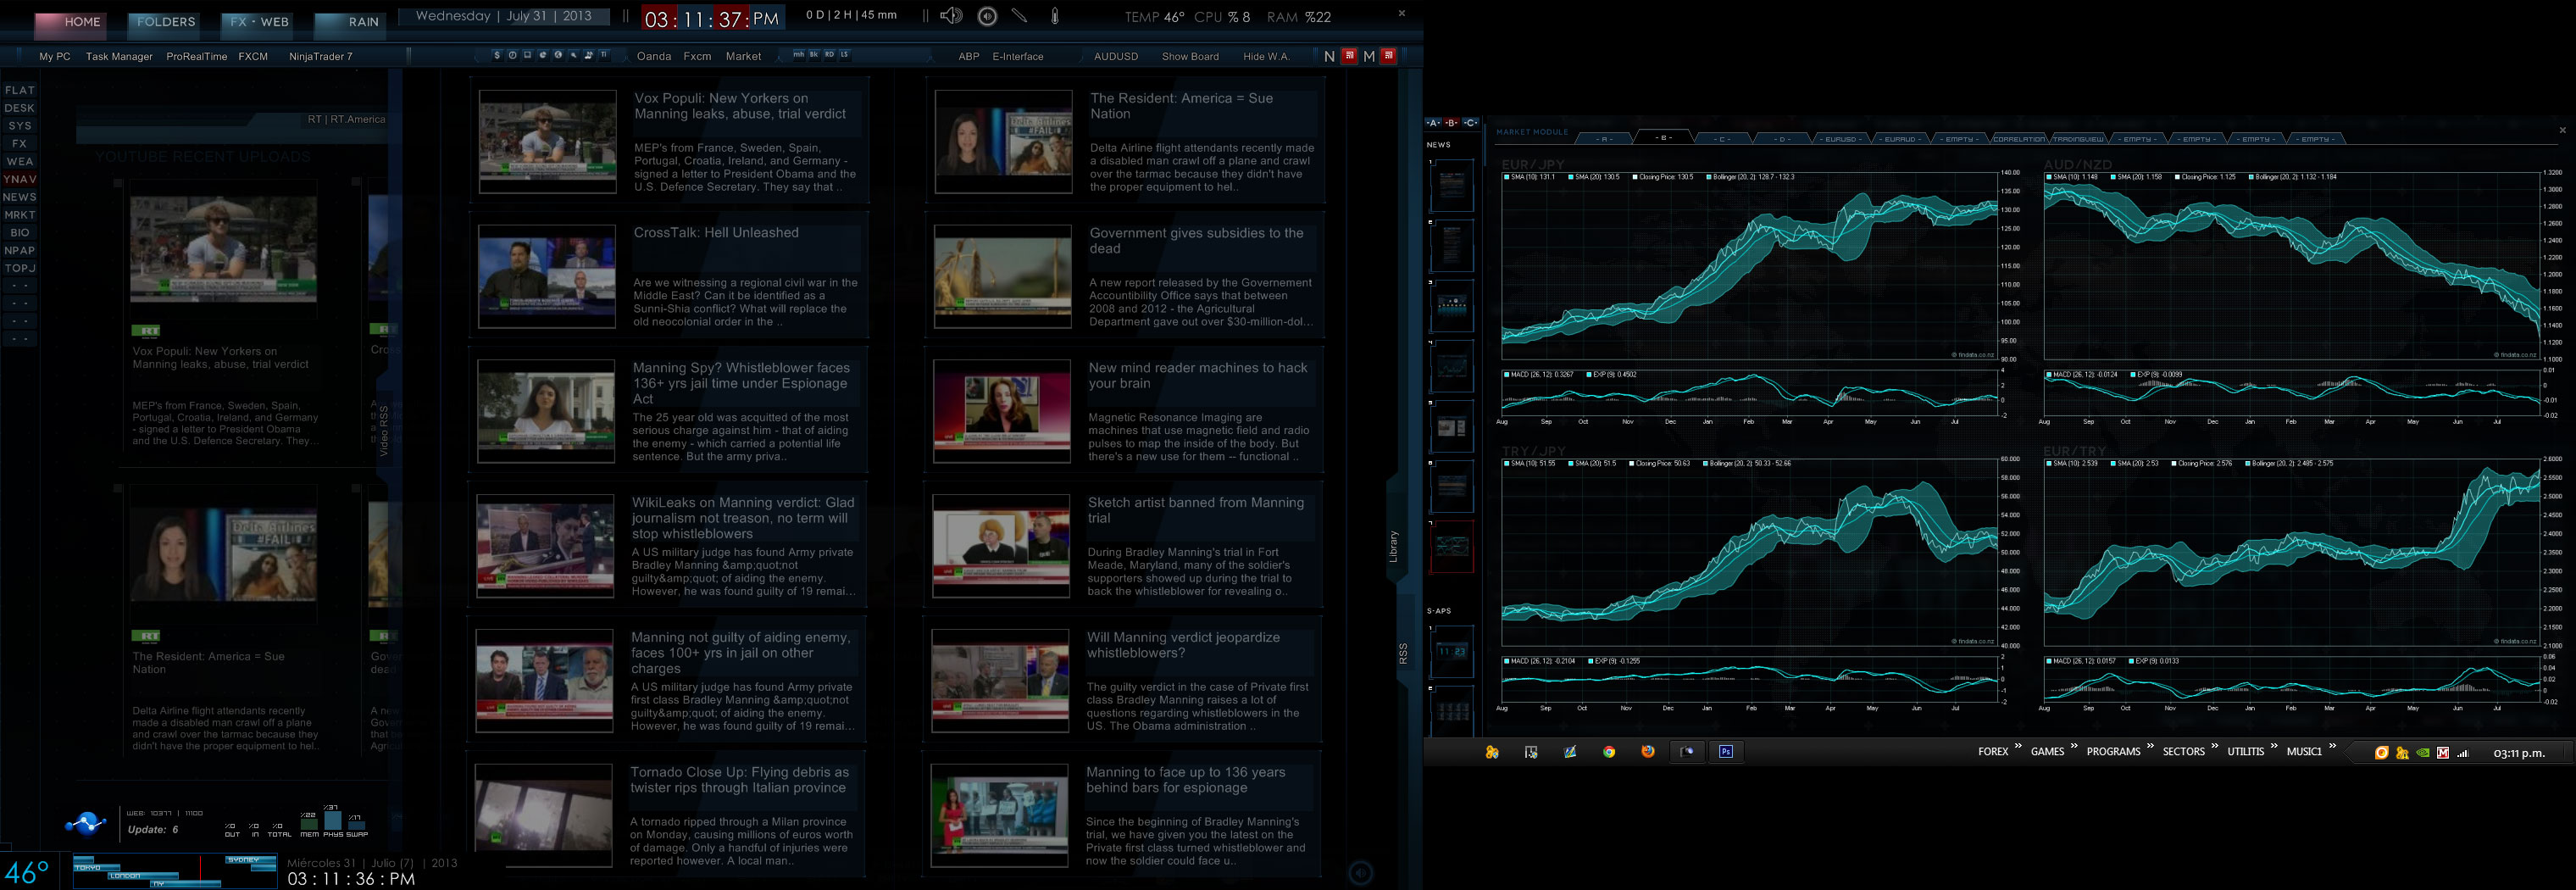Image resolution: width=2576 pixels, height=890 pixels.
Task: Click the camera app taskbar icon
Action: (1688, 752)
